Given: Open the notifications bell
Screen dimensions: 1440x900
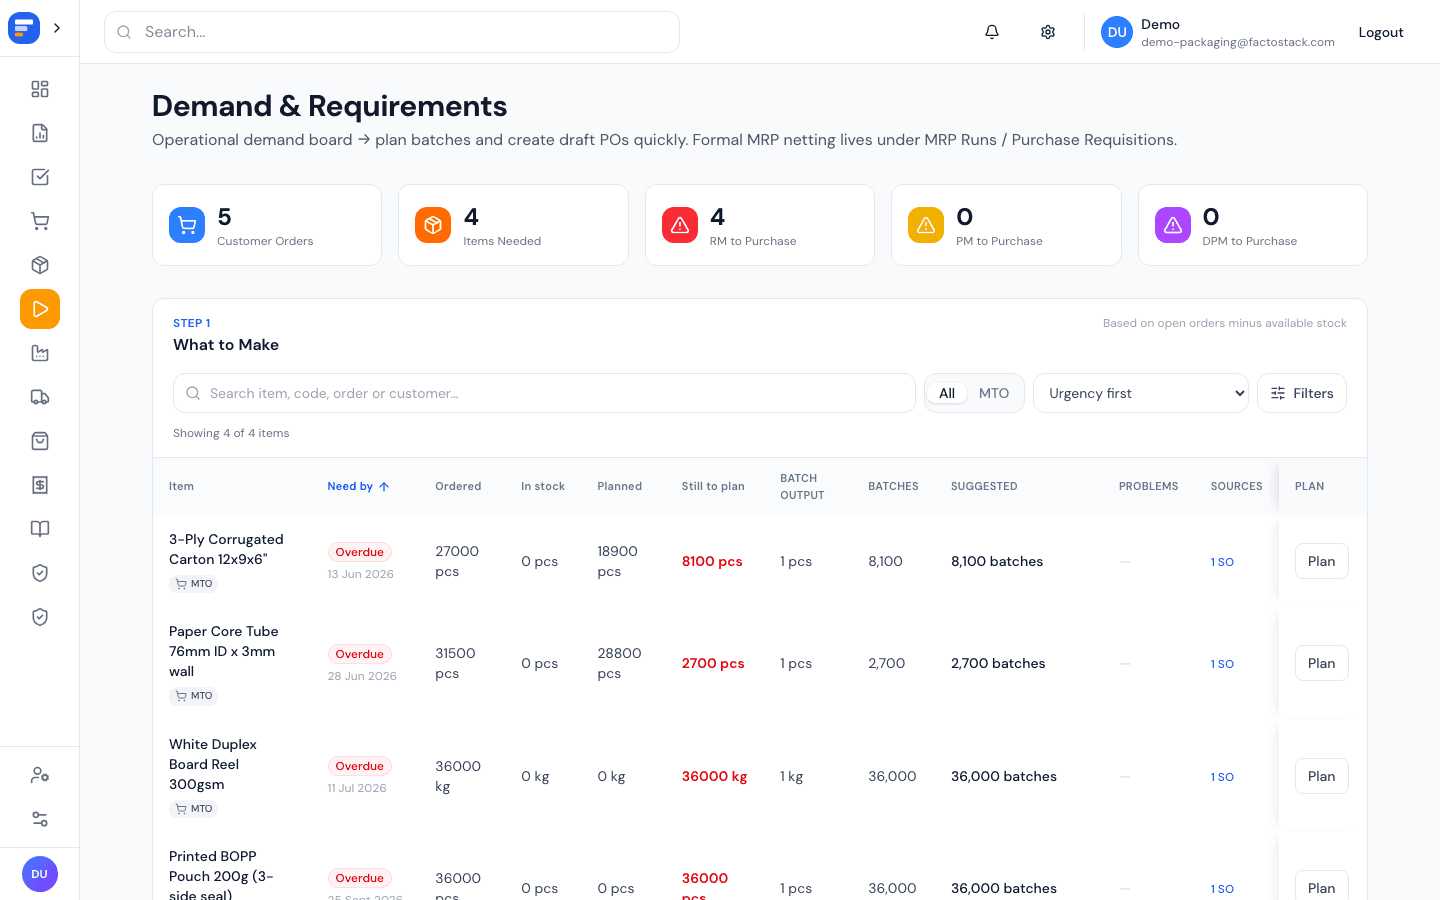Looking at the screenshot, I should click(992, 32).
